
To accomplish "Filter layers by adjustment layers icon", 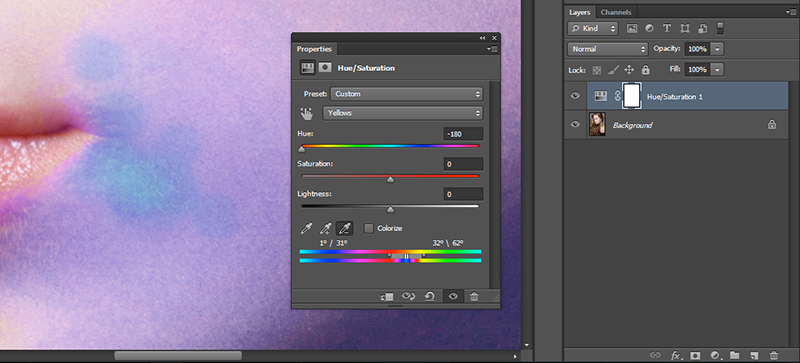I will [x=649, y=29].
